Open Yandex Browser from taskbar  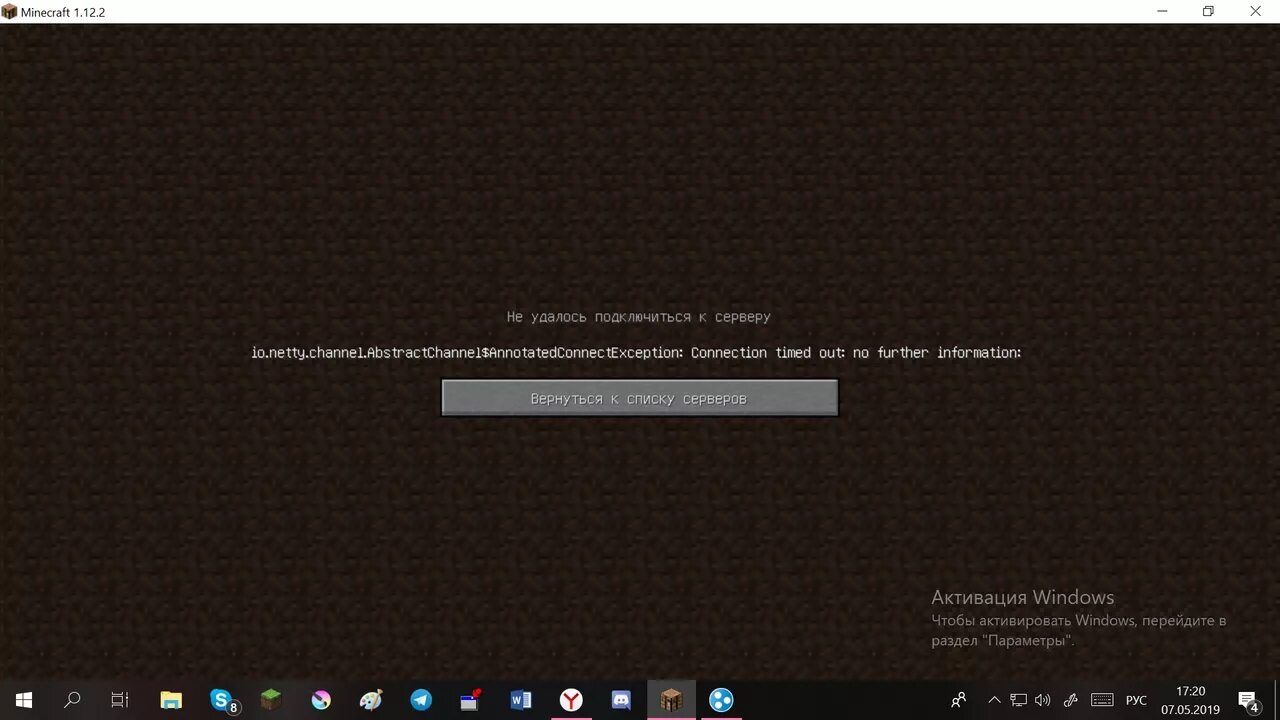[571, 700]
